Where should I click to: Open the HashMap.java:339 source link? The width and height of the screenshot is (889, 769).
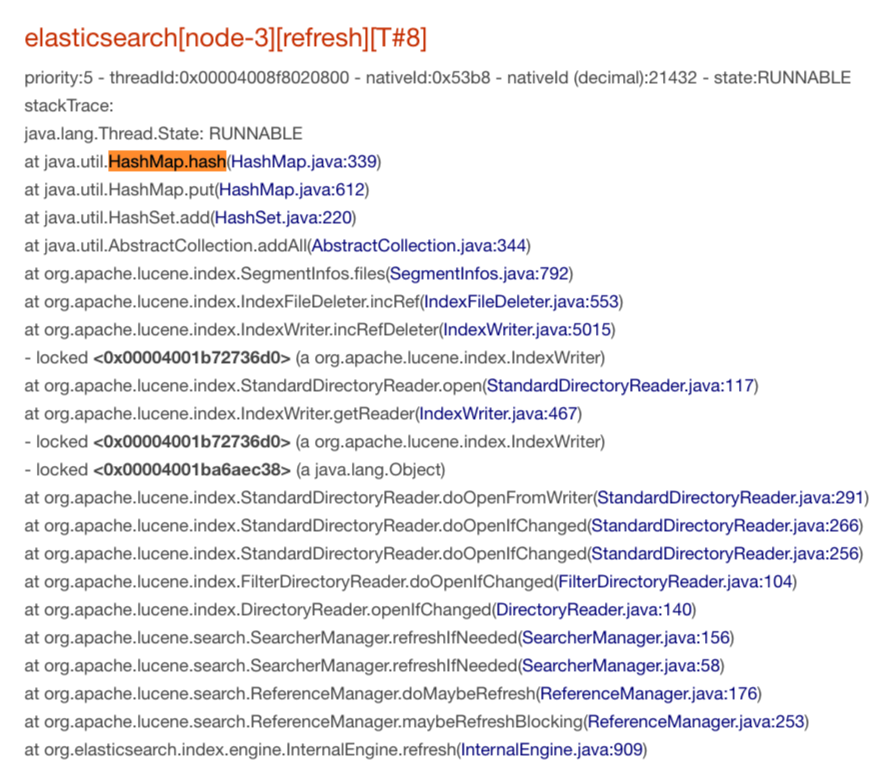(304, 162)
